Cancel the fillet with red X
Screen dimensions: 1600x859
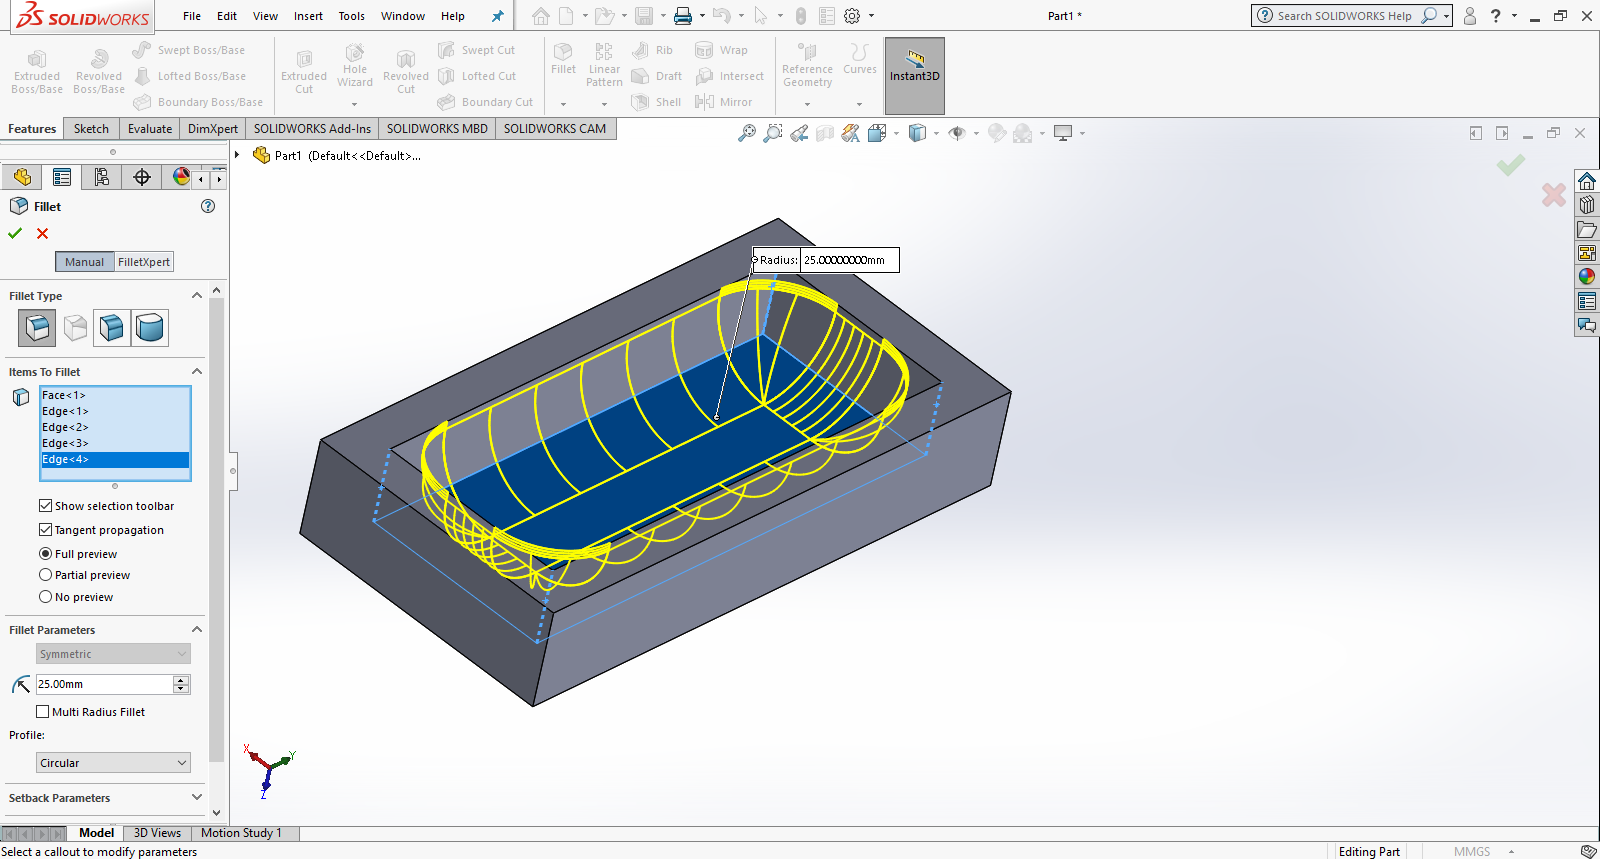click(x=42, y=233)
